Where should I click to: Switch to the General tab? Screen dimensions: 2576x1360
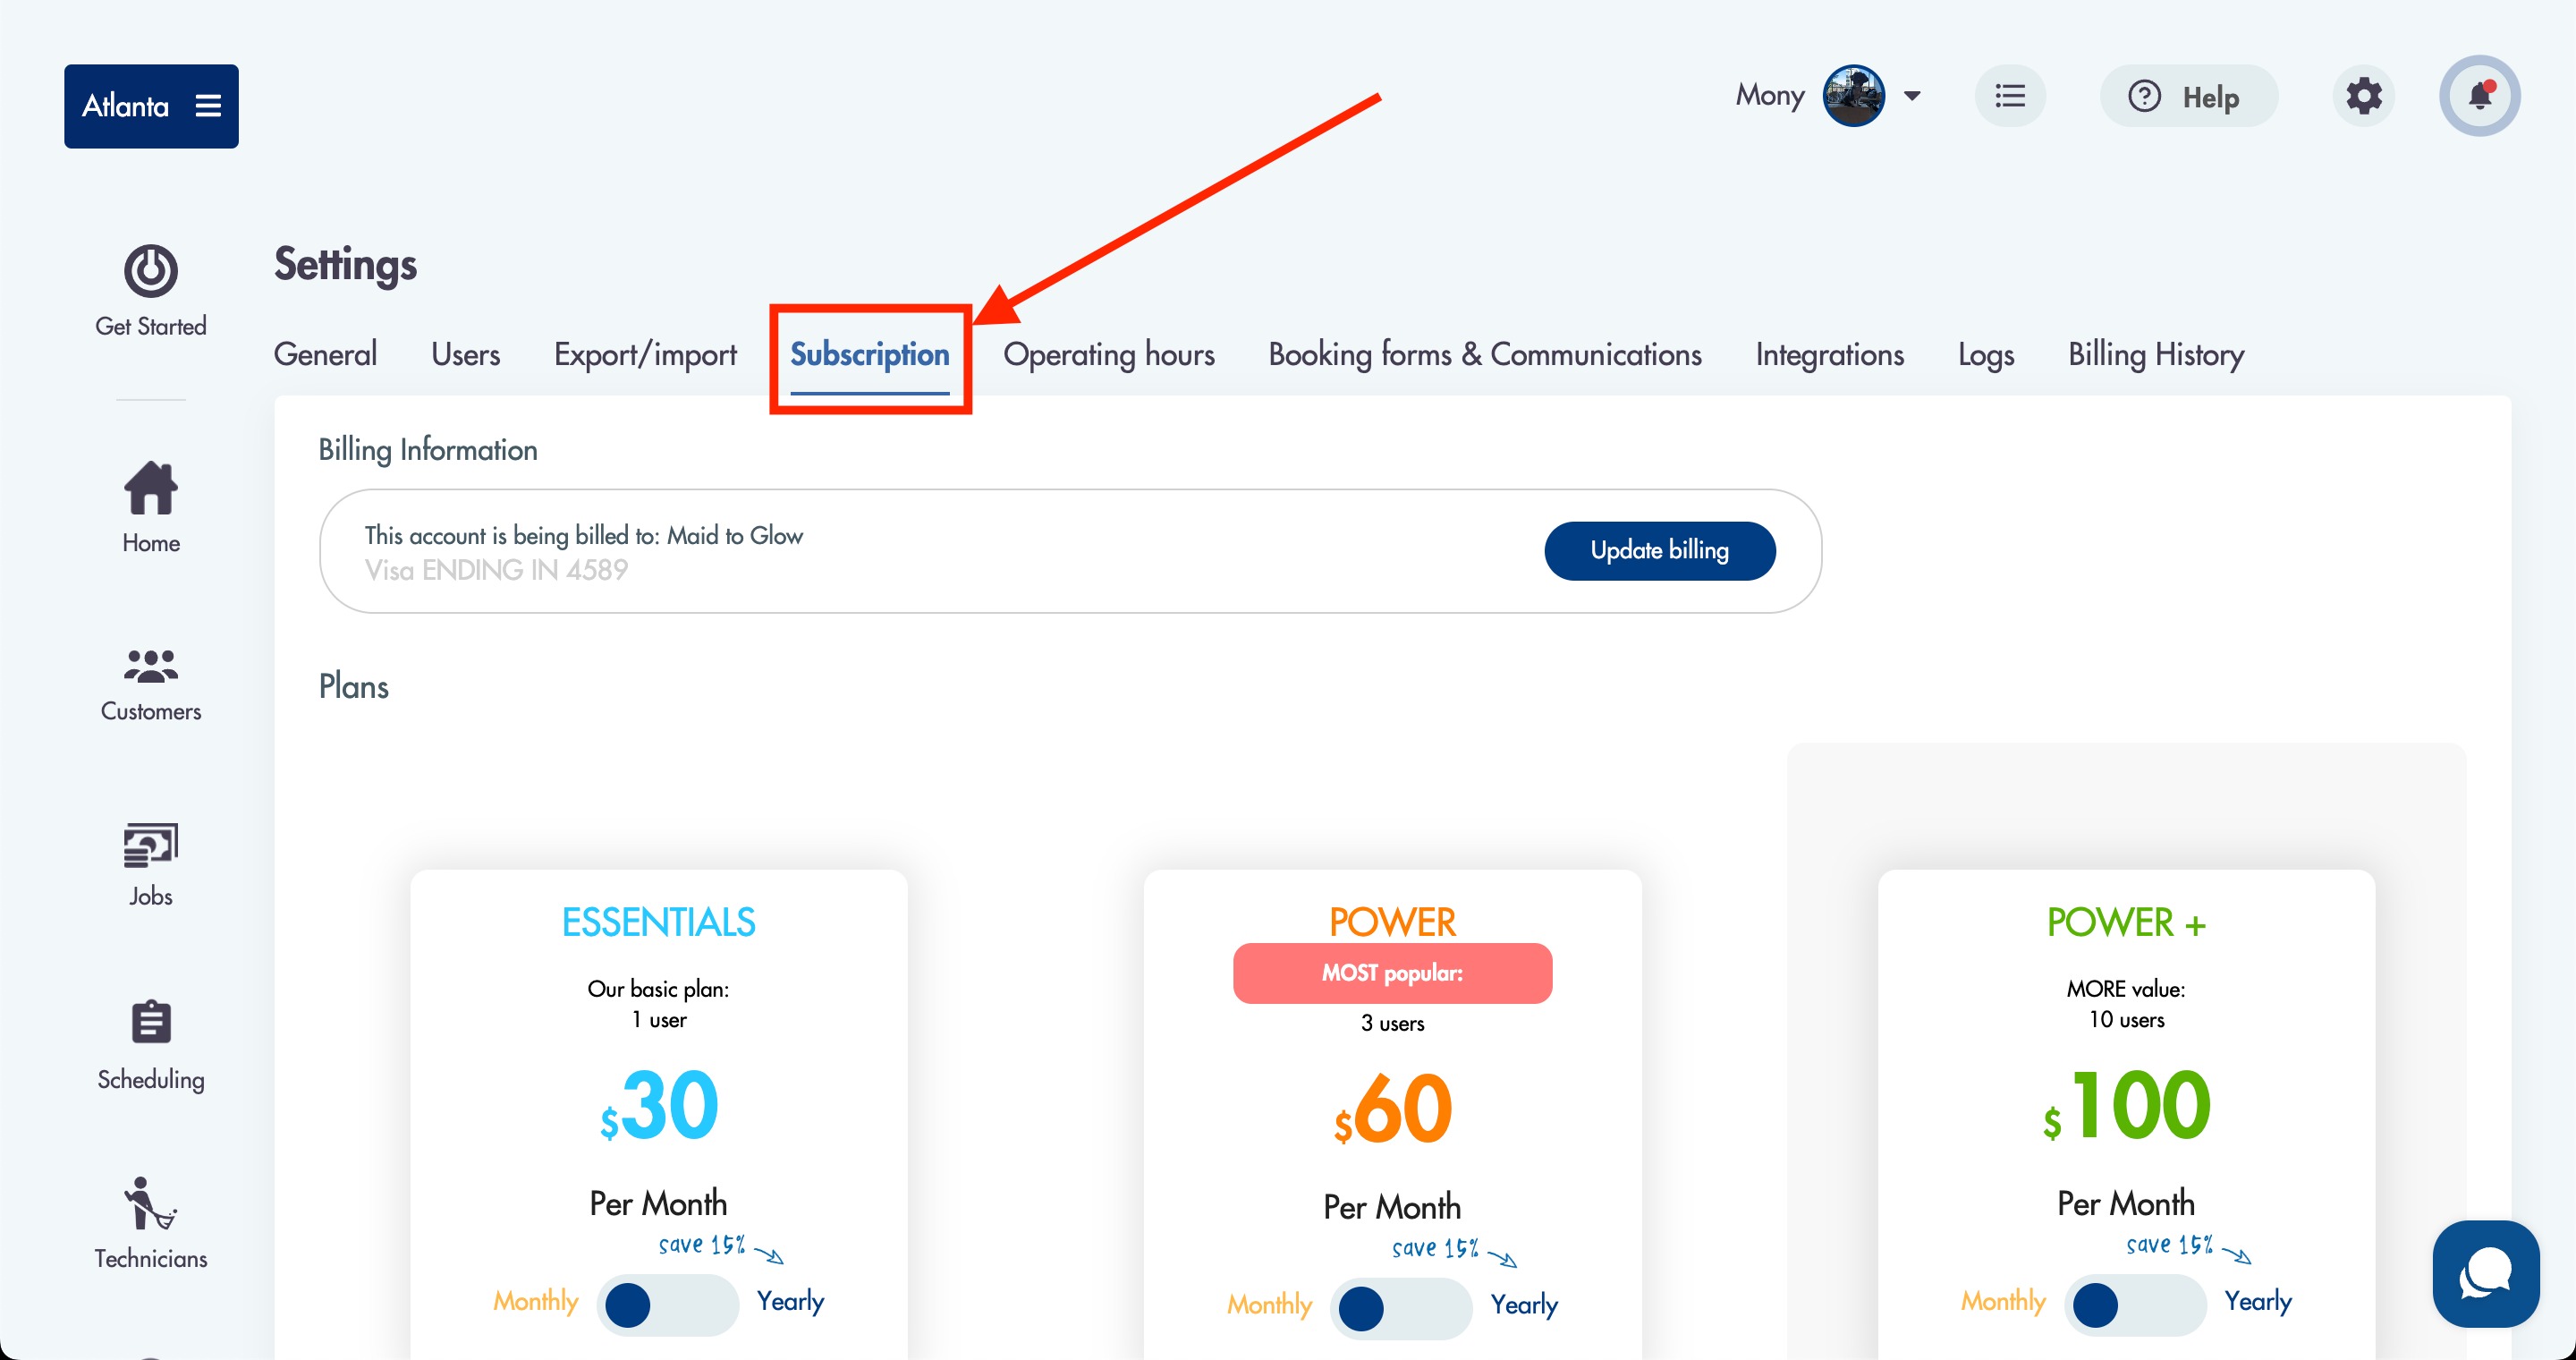tap(325, 354)
